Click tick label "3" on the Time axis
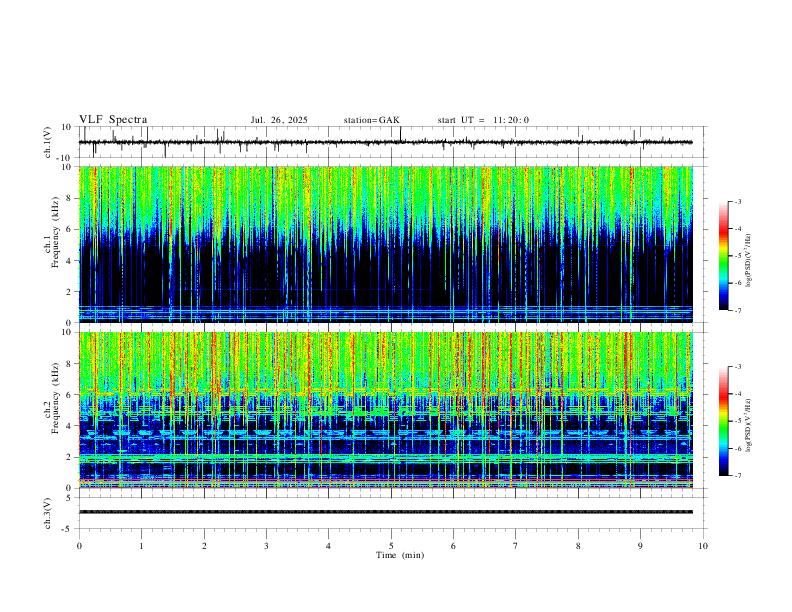 266,546
